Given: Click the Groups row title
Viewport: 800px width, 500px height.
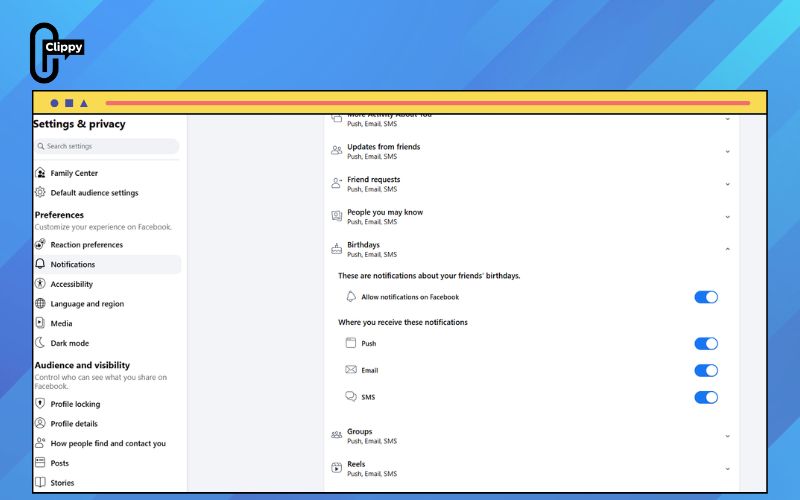Looking at the screenshot, I should (360, 431).
